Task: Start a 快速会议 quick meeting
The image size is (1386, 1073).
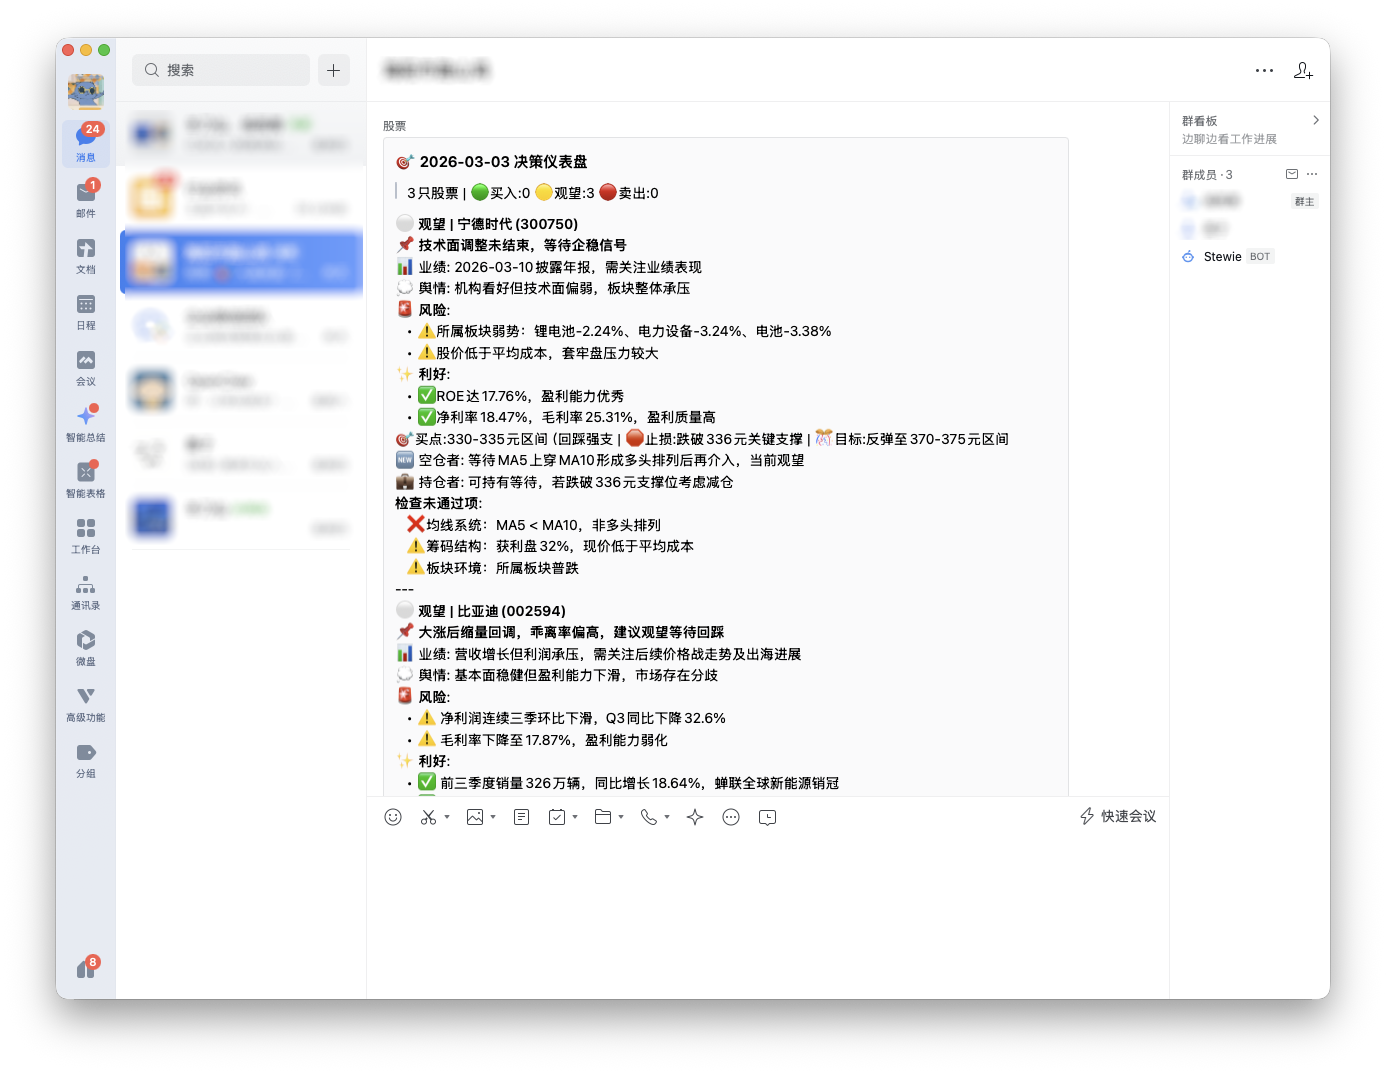Action: (1117, 817)
